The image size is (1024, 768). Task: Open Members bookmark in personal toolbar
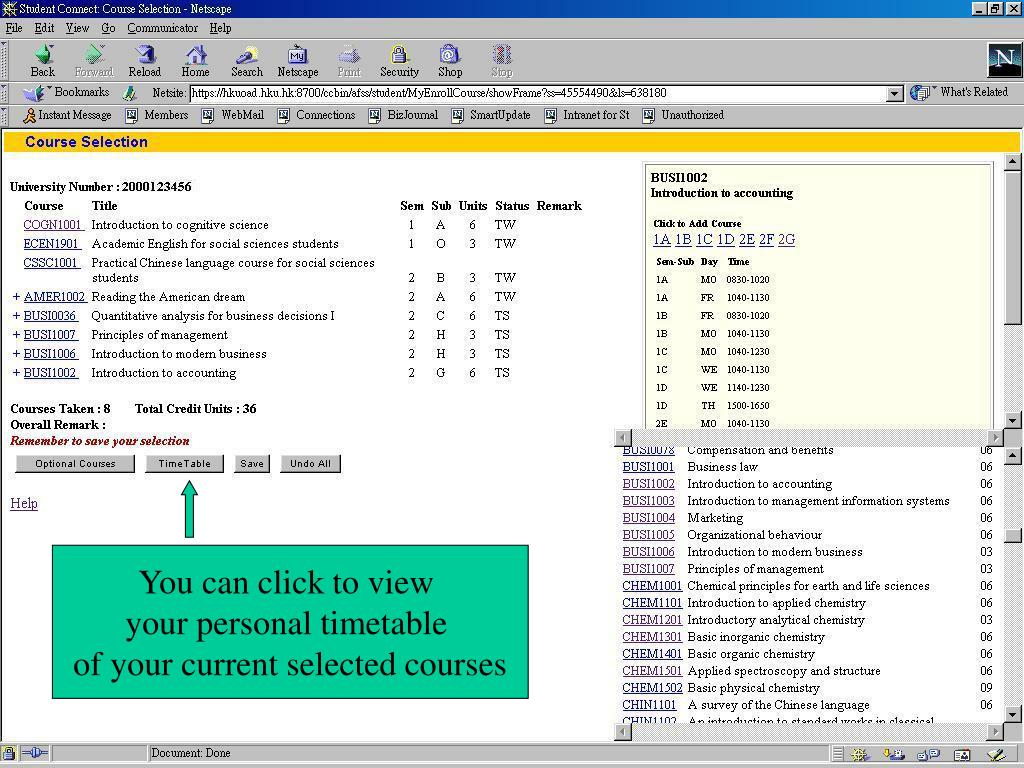[157, 115]
